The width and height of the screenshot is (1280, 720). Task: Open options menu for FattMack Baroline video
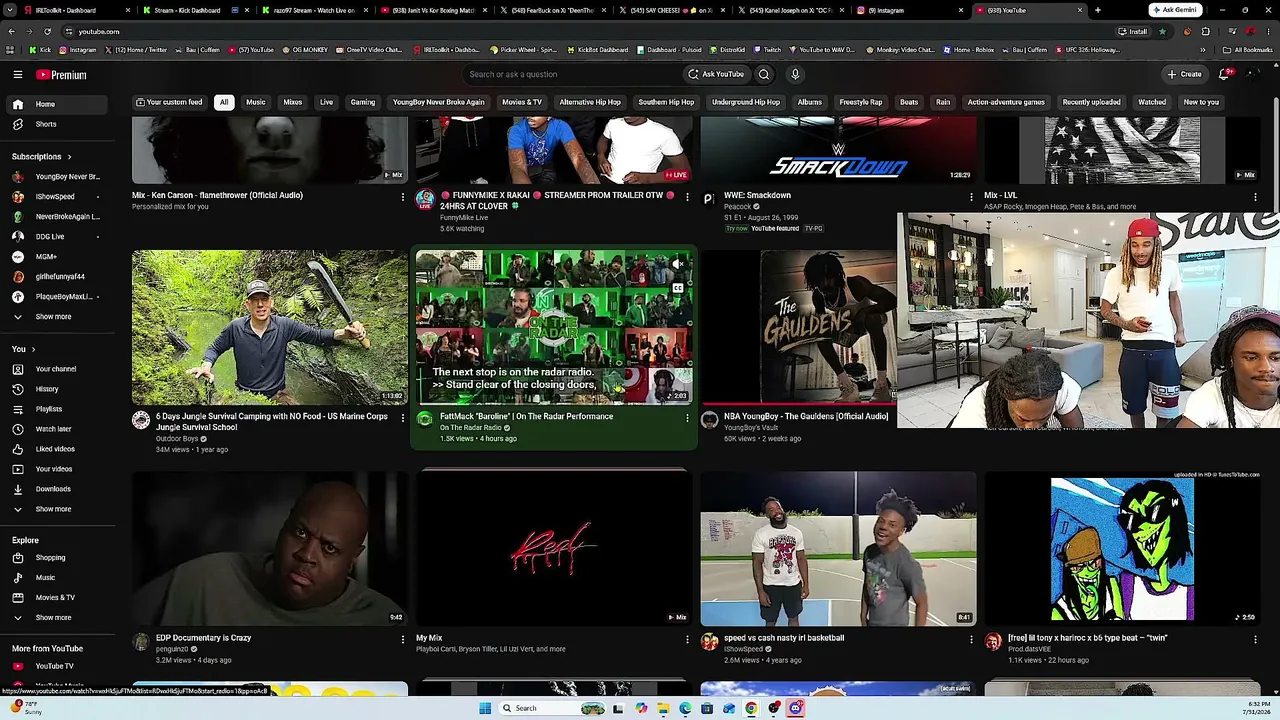tap(687, 418)
